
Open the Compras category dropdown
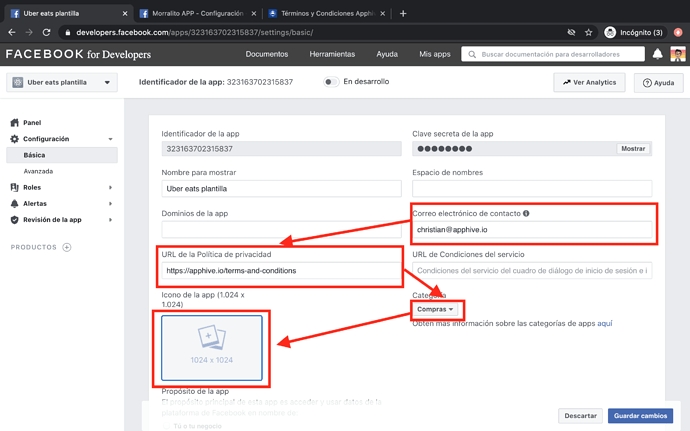[x=435, y=309]
